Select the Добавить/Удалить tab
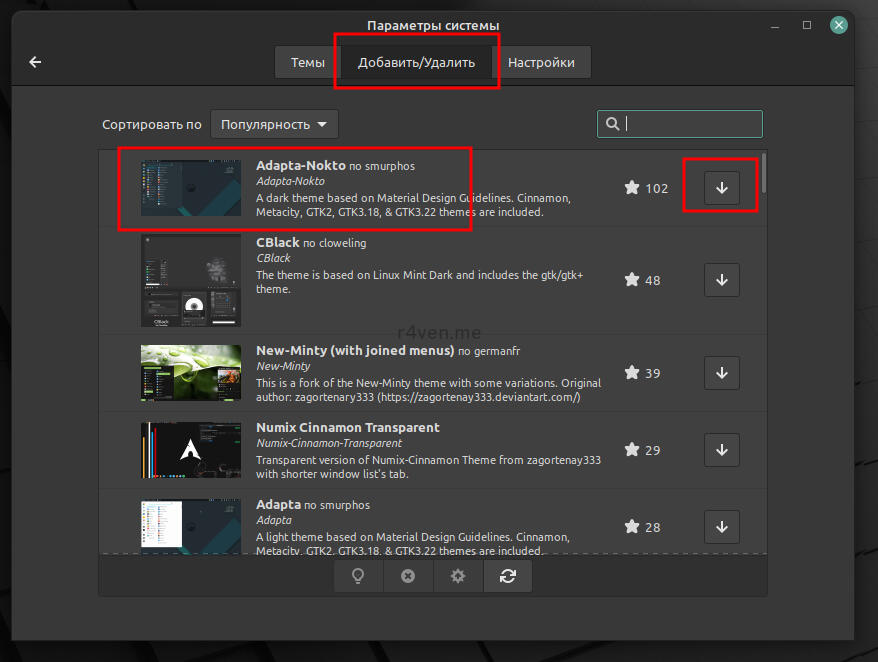Screen dimensions: 878x662 click(x=416, y=62)
